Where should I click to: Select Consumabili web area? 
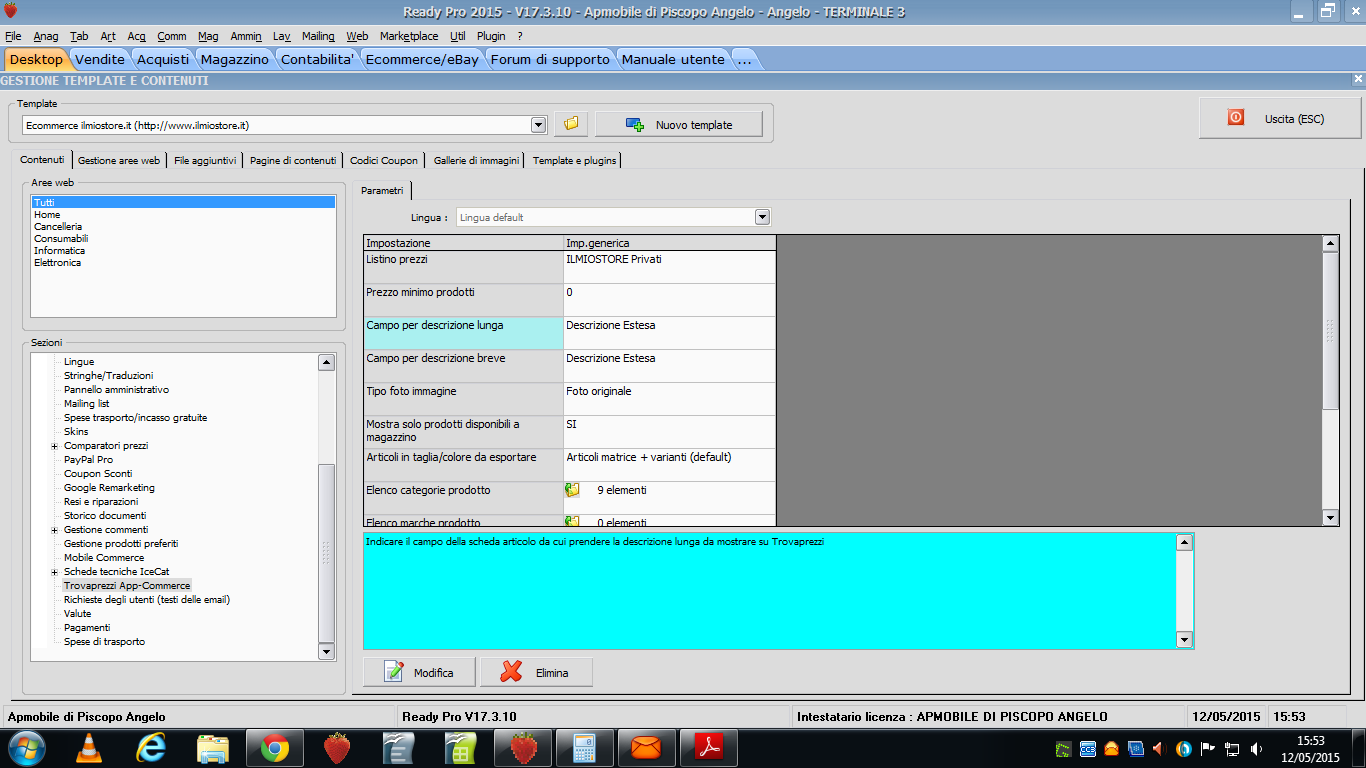pos(61,239)
